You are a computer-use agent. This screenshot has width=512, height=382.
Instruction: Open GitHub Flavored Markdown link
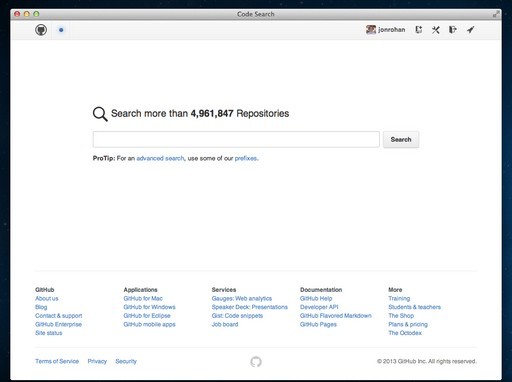point(336,316)
